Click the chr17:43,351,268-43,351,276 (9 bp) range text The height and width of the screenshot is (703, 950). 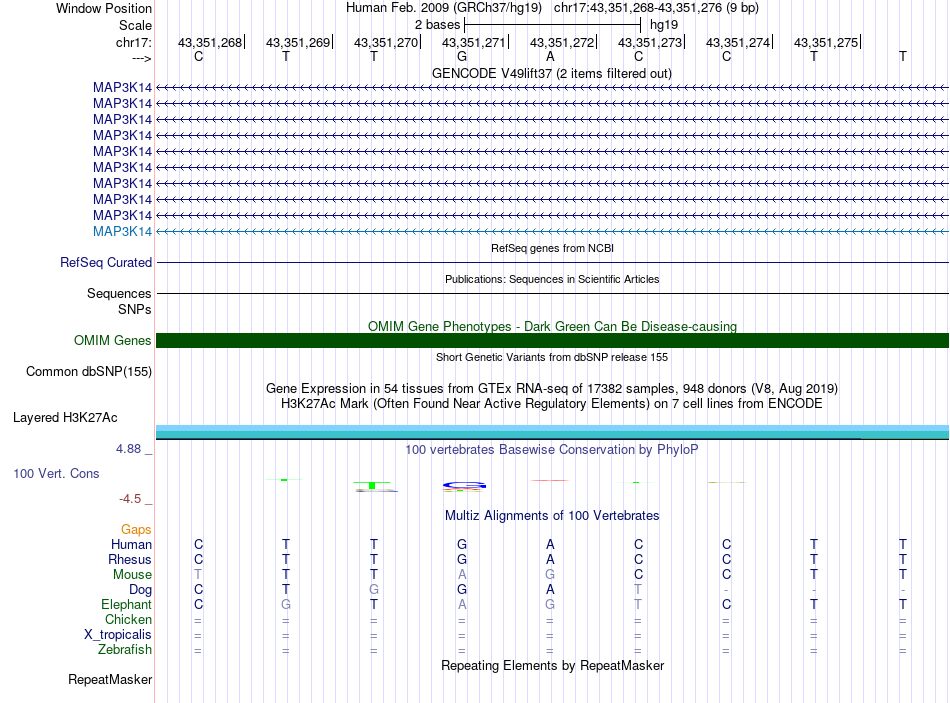click(x=656, y=8)
